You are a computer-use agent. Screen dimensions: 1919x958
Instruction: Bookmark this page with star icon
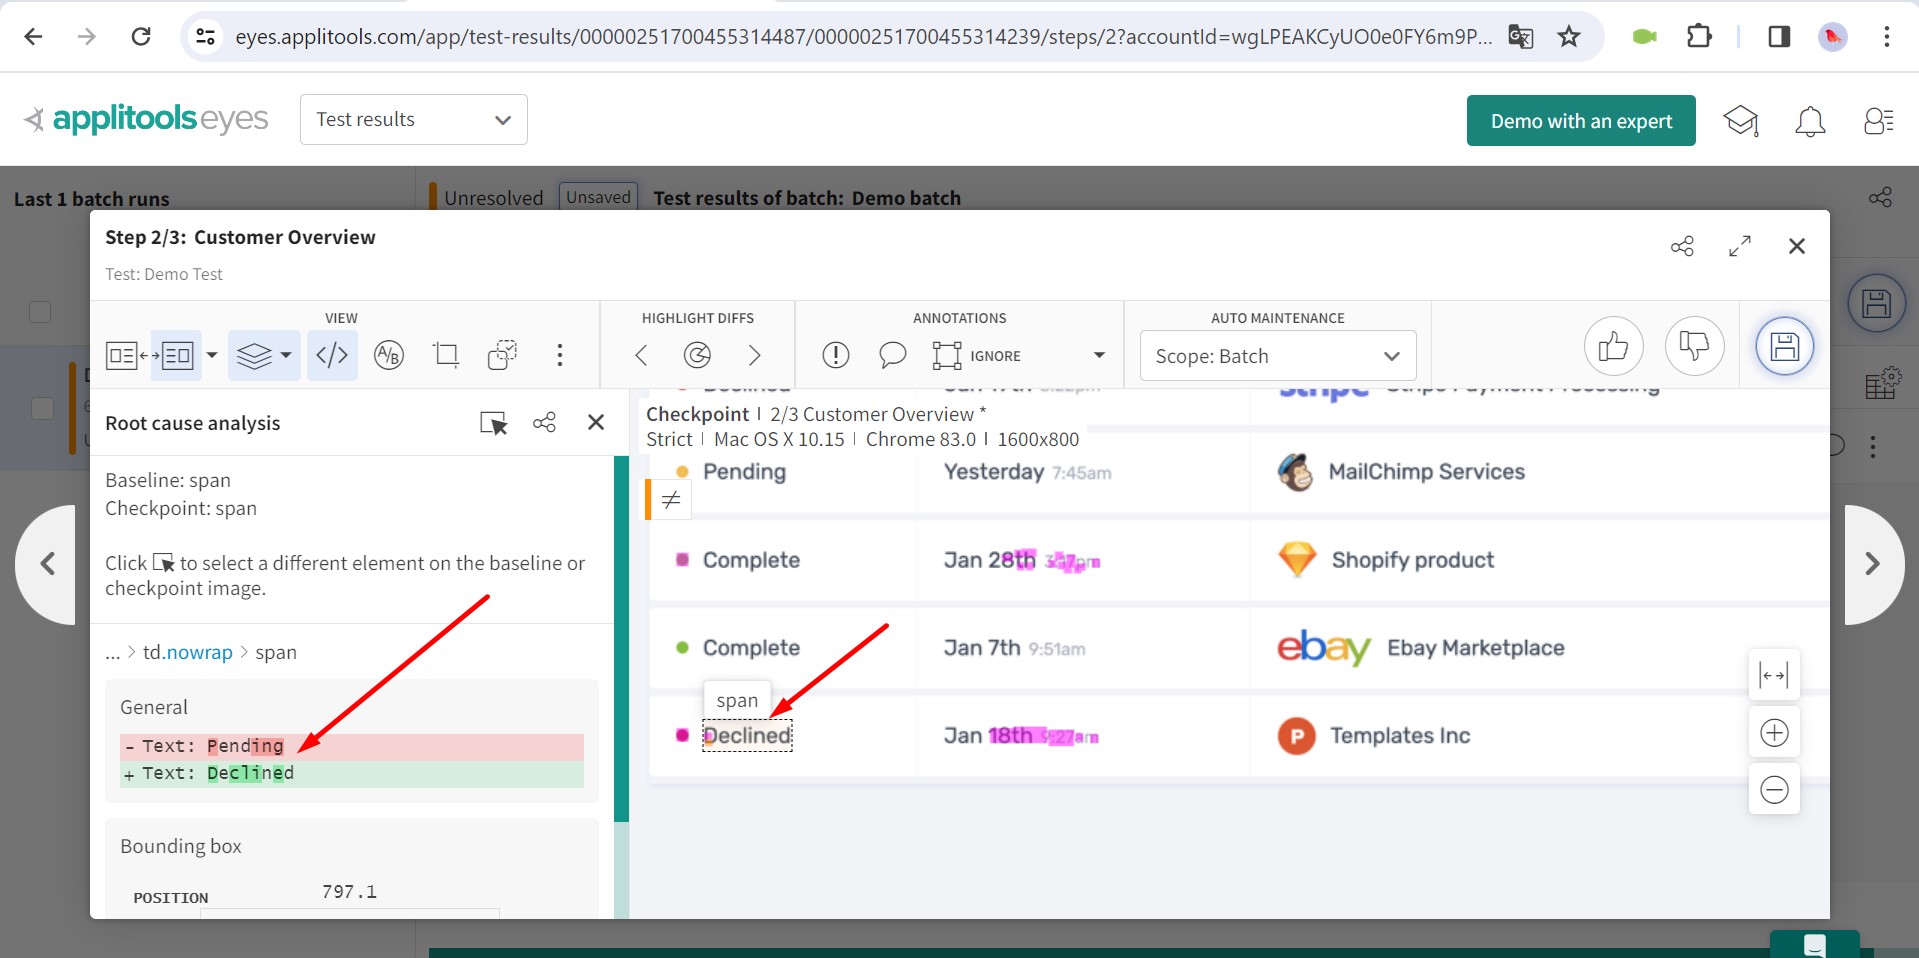click(1569, 37)
